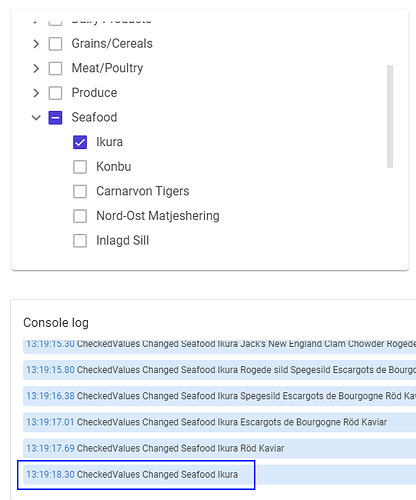Expand the Produce category chevron
416x500 pixels.
point(36,93)
